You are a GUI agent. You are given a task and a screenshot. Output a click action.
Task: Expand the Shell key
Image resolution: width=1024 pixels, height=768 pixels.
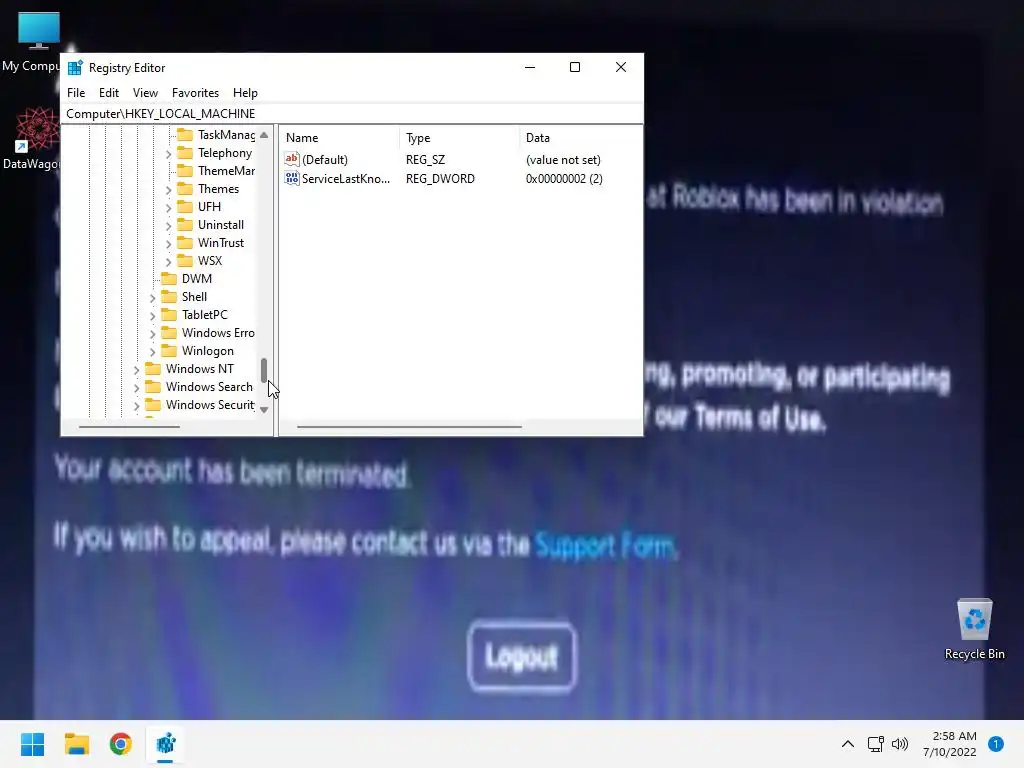click(x=152, y=298)
